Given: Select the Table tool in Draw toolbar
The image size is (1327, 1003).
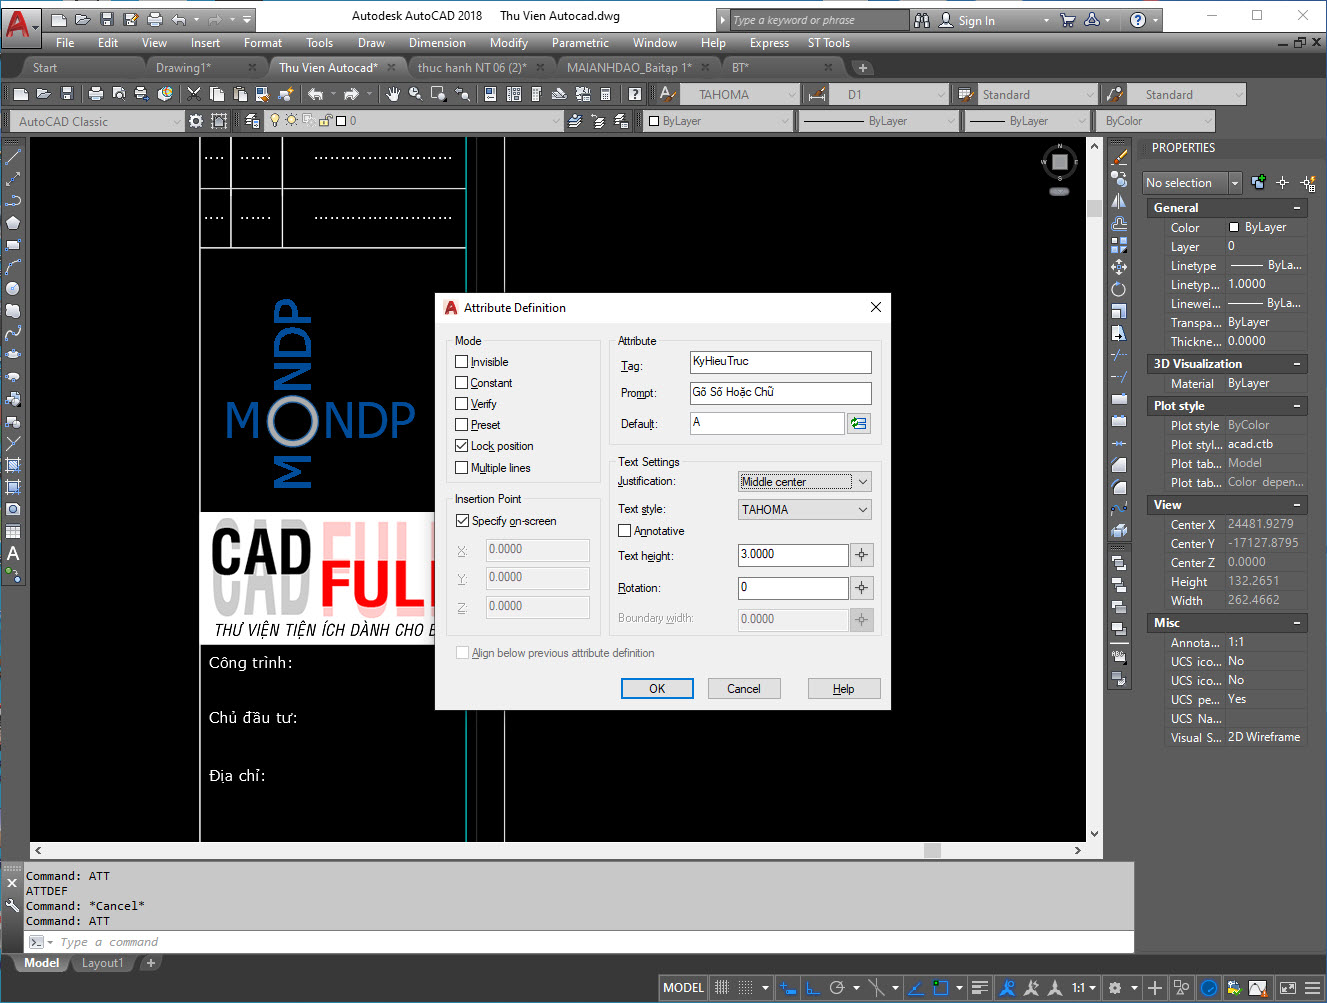Looking at the screenshot, I should coord(13,531).
